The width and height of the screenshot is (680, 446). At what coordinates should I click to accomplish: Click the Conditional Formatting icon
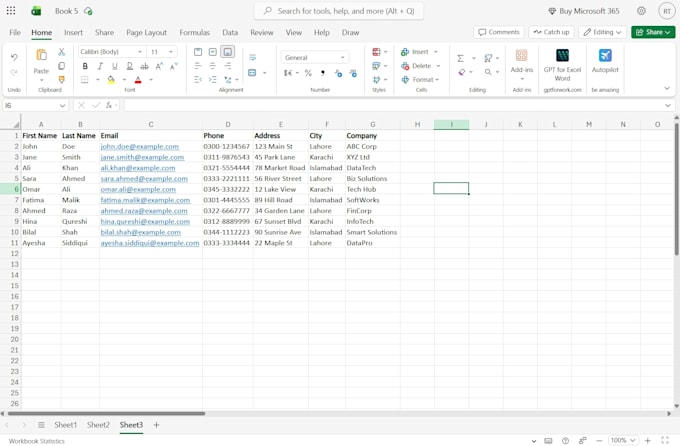coord(376,52)
